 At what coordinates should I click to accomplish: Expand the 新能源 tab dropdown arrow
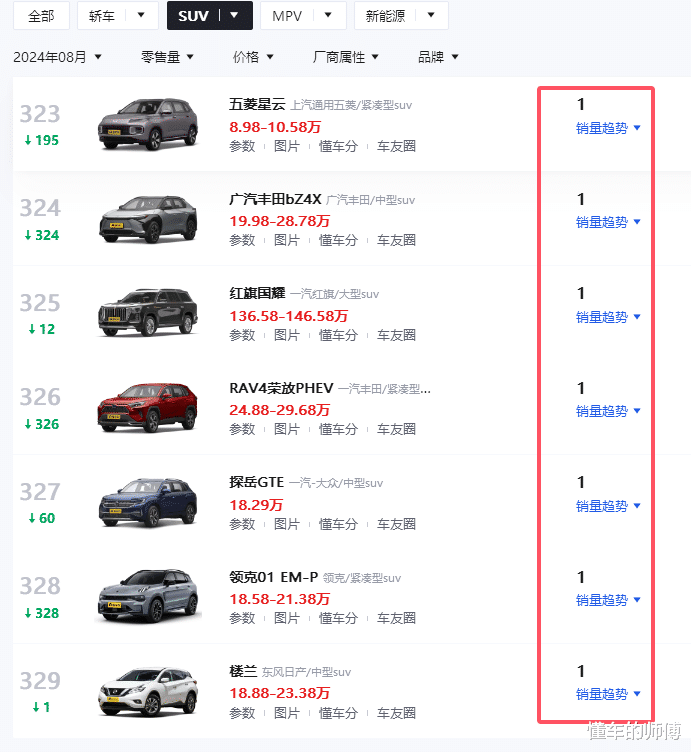(x=431, y=15)
